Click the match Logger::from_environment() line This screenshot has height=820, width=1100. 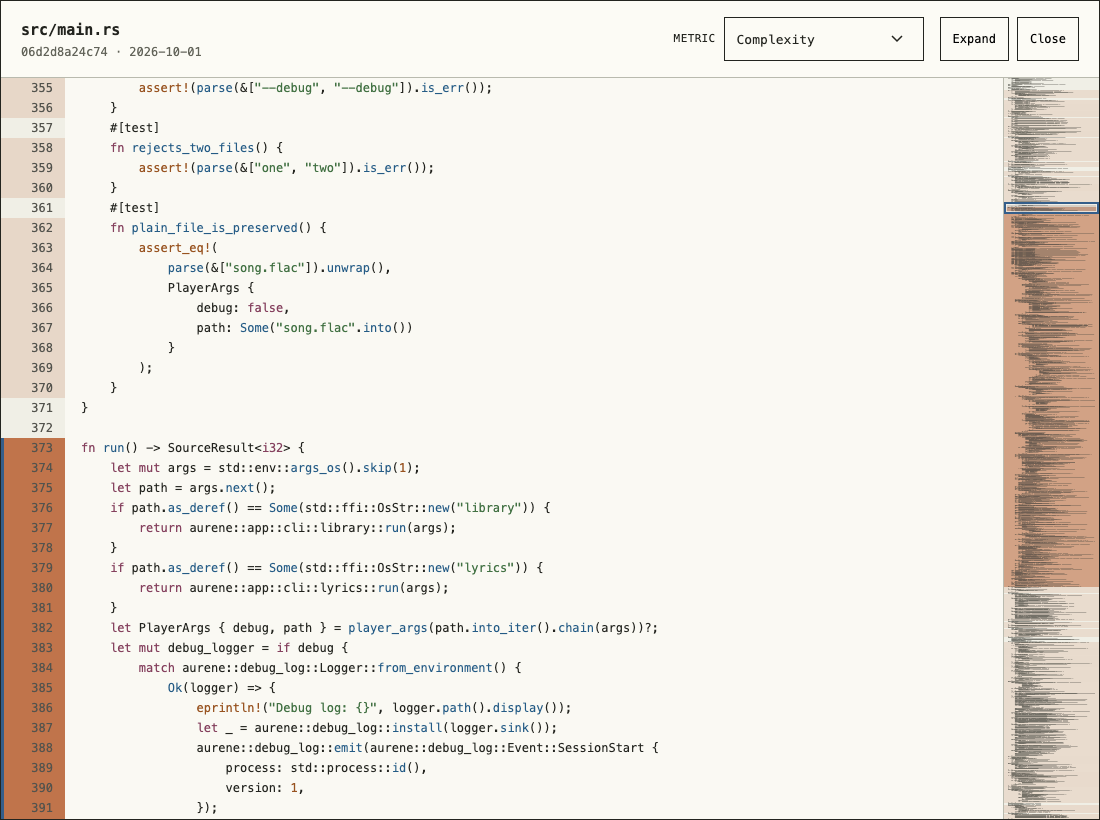click(330, 668)
